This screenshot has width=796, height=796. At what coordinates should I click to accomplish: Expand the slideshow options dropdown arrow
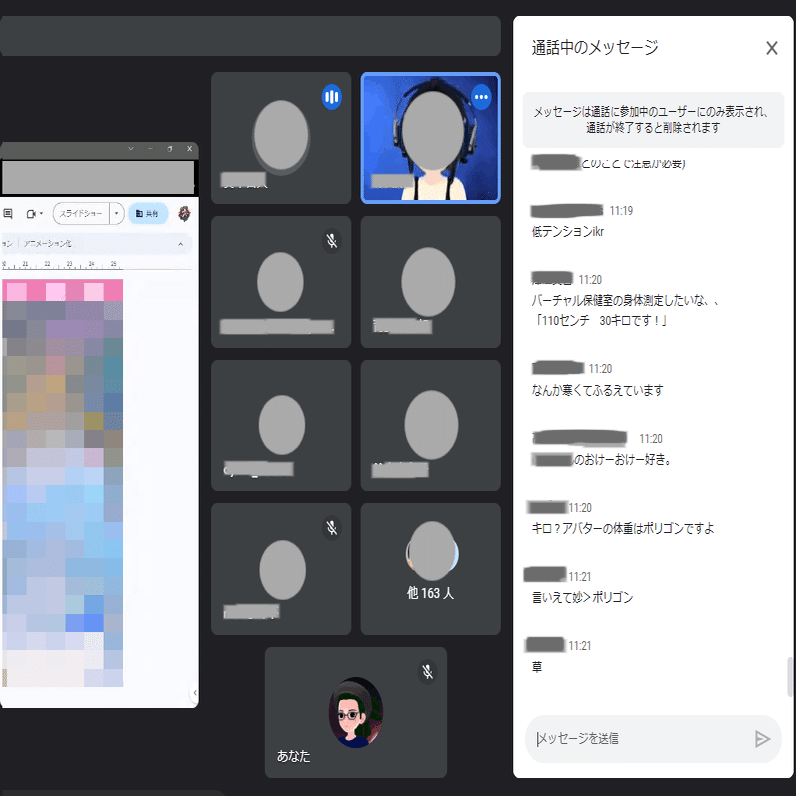117,214
